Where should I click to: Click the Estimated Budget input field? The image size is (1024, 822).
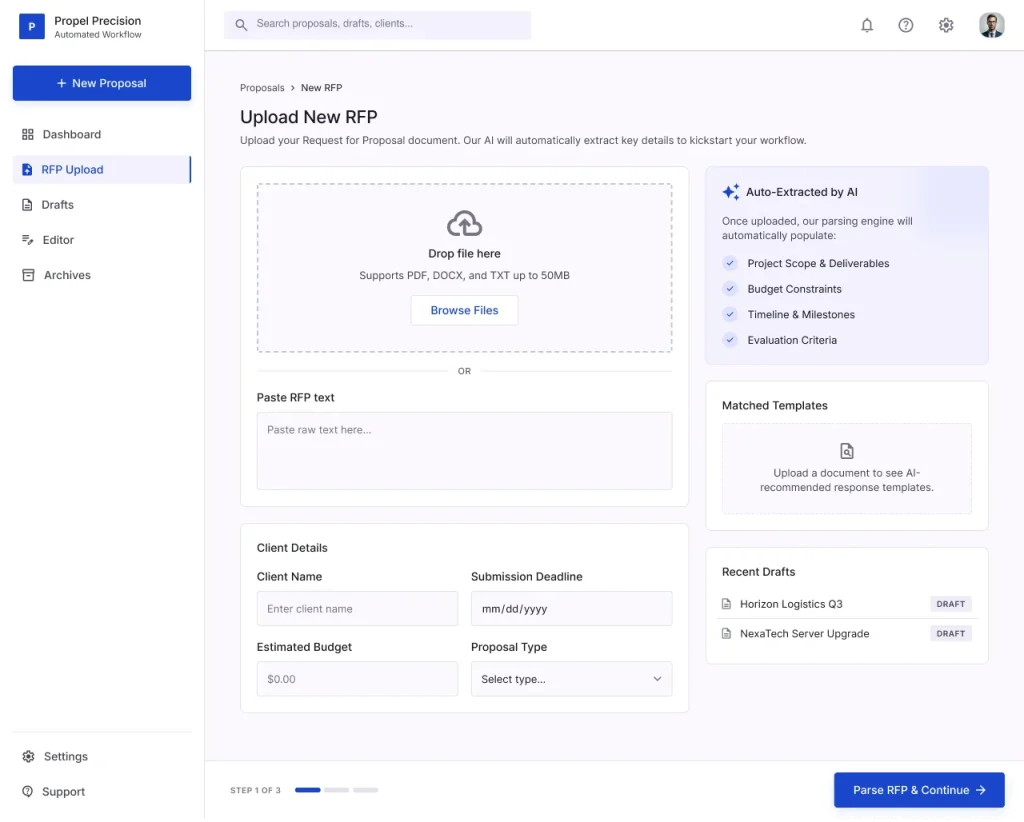(x=357, y=679)
